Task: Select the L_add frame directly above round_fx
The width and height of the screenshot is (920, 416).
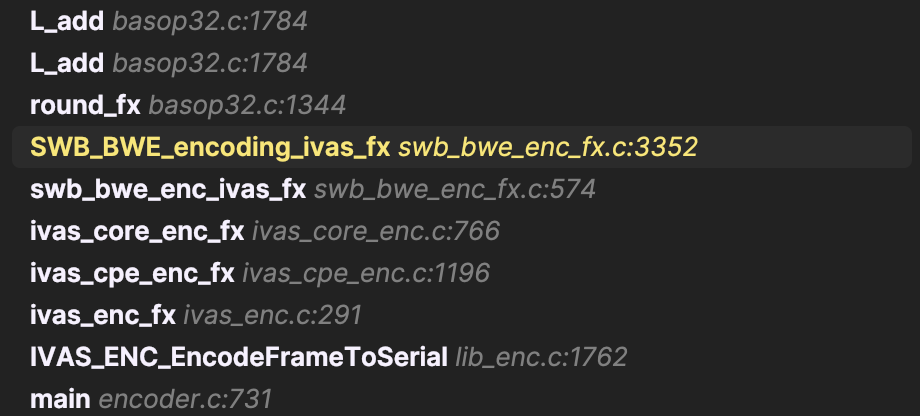Action: (x=67, y=63)
